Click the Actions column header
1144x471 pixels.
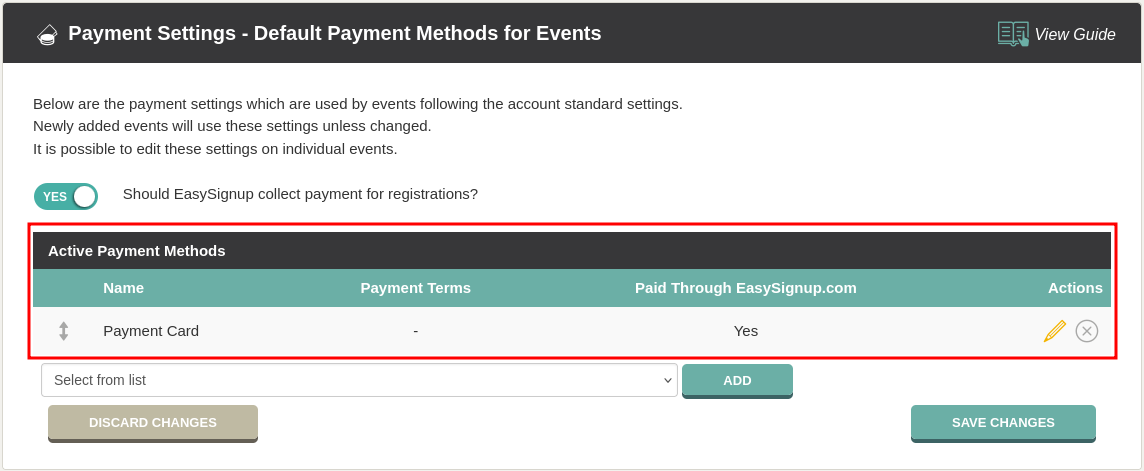(x=1075, y=288)
